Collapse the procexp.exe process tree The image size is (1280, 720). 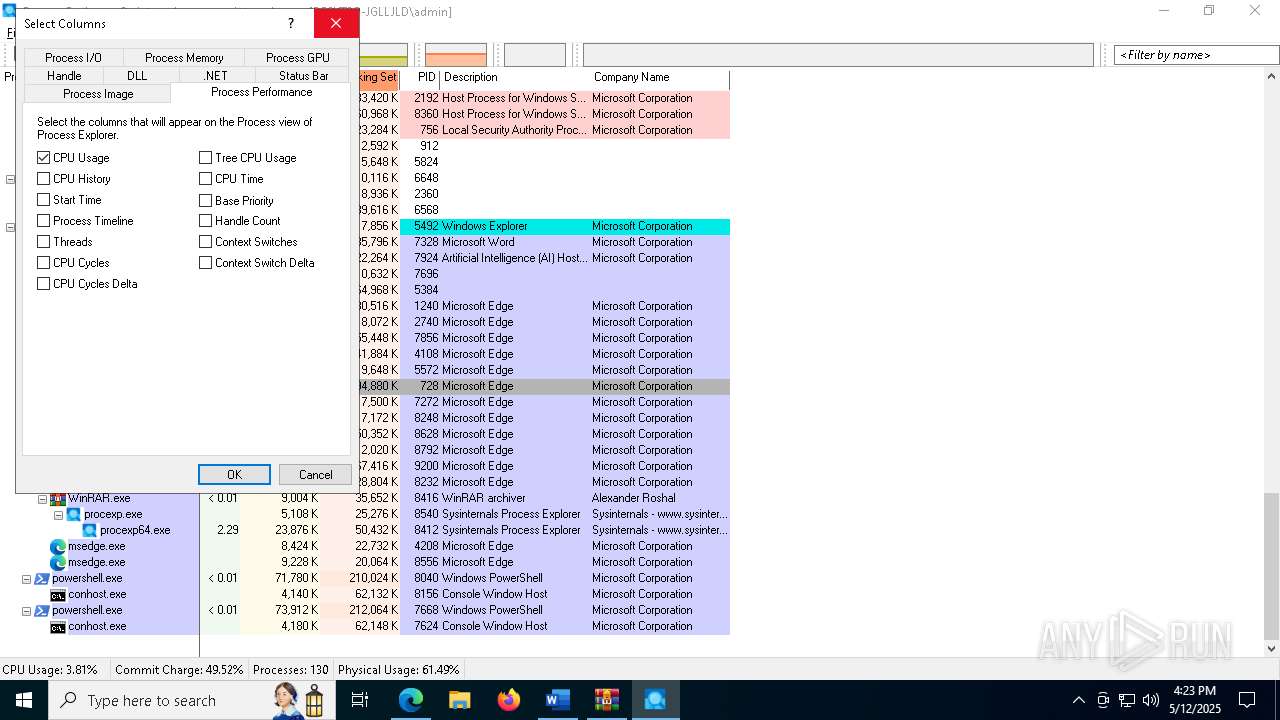click(x=58, y=514)
